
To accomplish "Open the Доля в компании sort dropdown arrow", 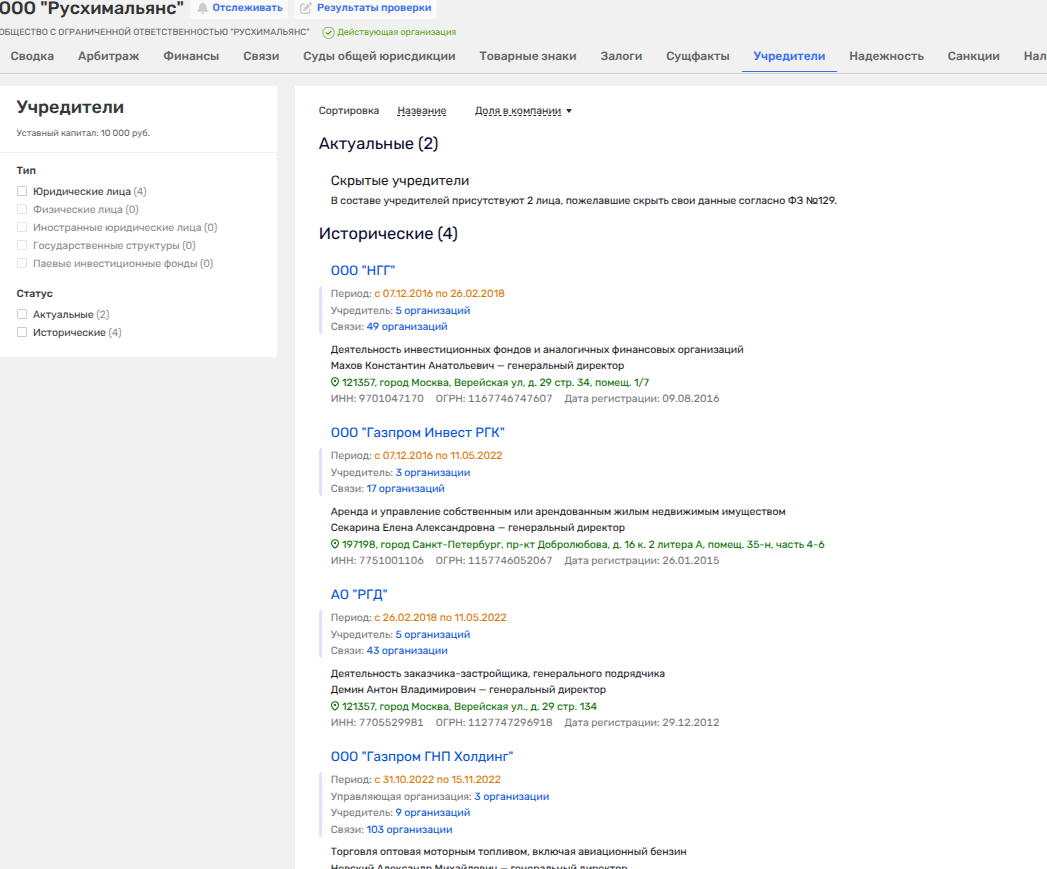I will point(569,111).
